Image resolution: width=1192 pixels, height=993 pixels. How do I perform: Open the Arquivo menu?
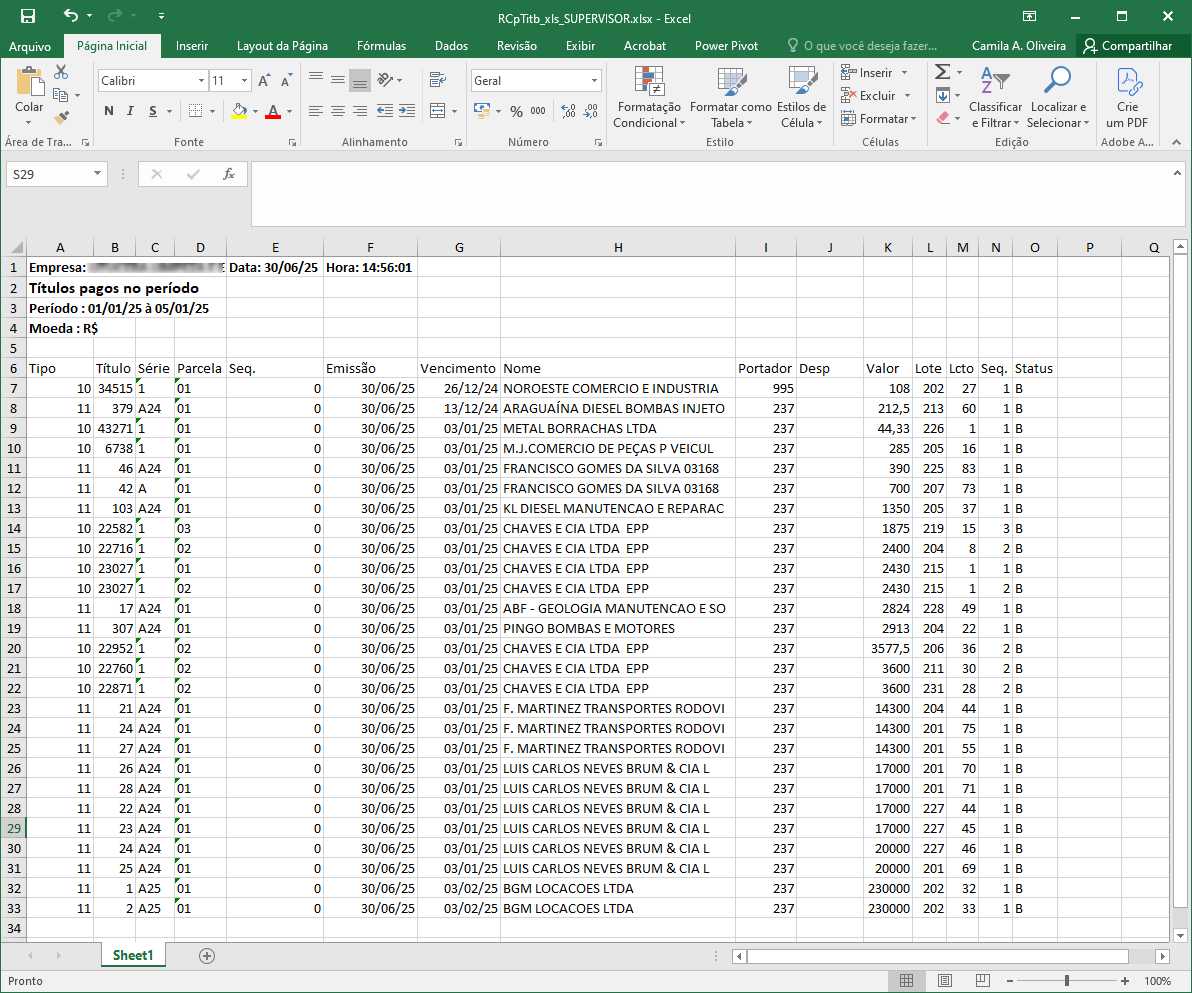30,46
